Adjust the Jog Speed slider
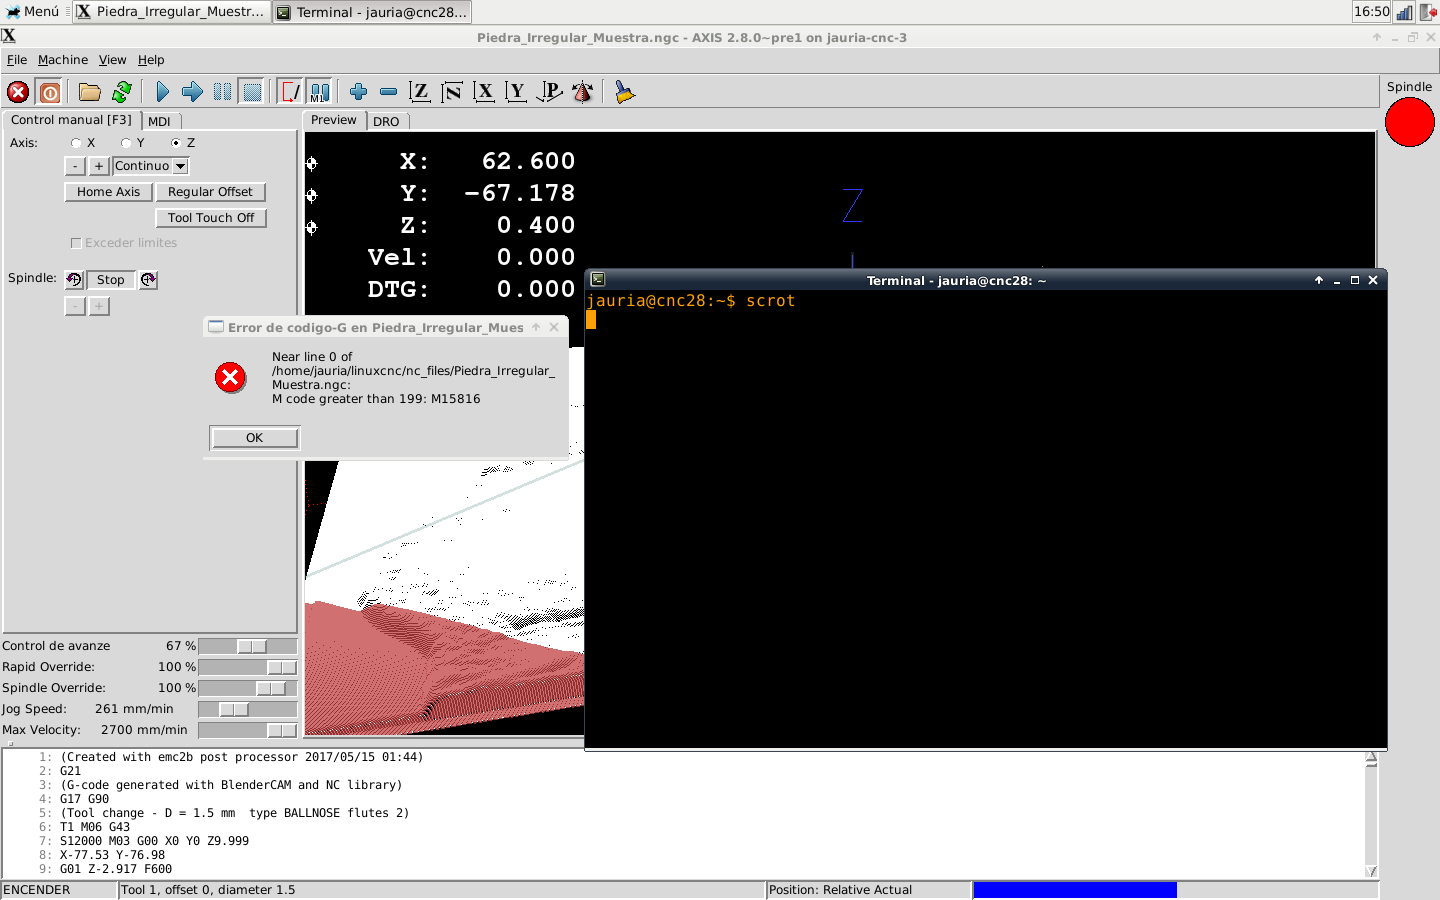The width and height of the screenshot is (1440, 900). click(234, 709)
